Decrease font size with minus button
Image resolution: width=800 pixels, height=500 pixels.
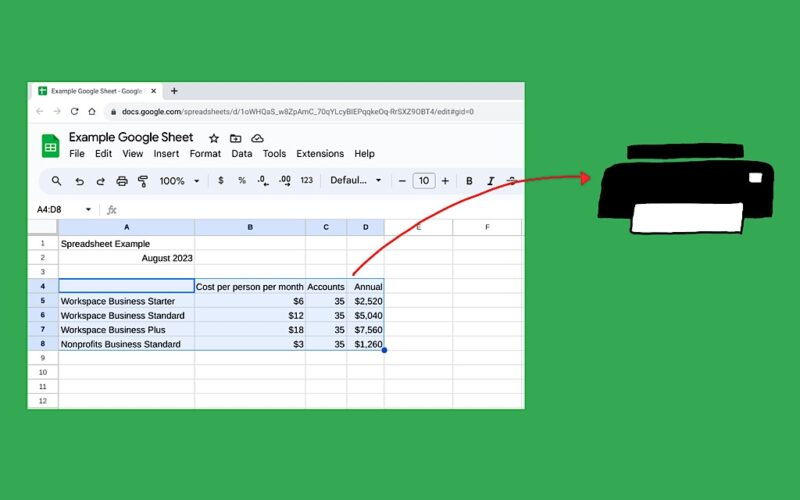pos(402,181)
